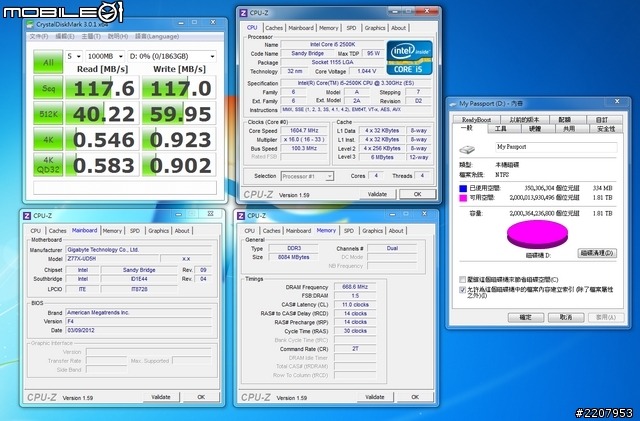The image size is (640, 421).
Task: Click the Z icon of the CPU-Z Mainboard window
Action: point(27,215)
